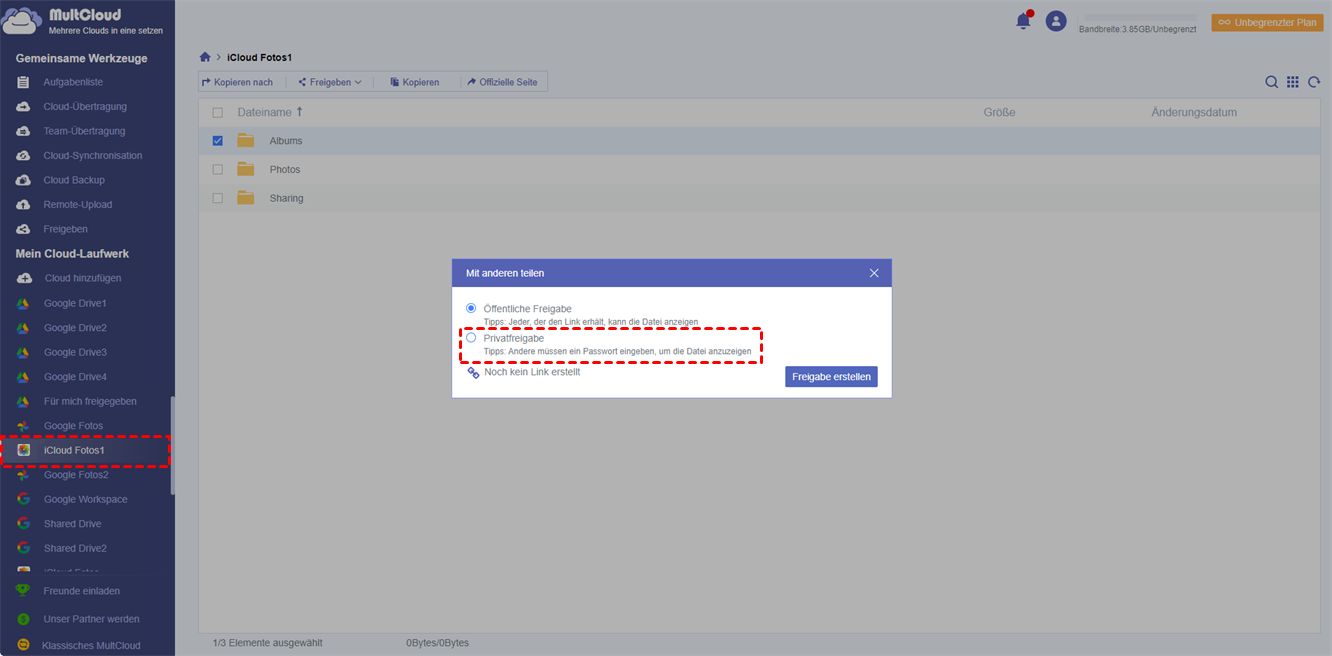
Task: Close the Mit anderen teilen dialog
Action: (874, 273)
